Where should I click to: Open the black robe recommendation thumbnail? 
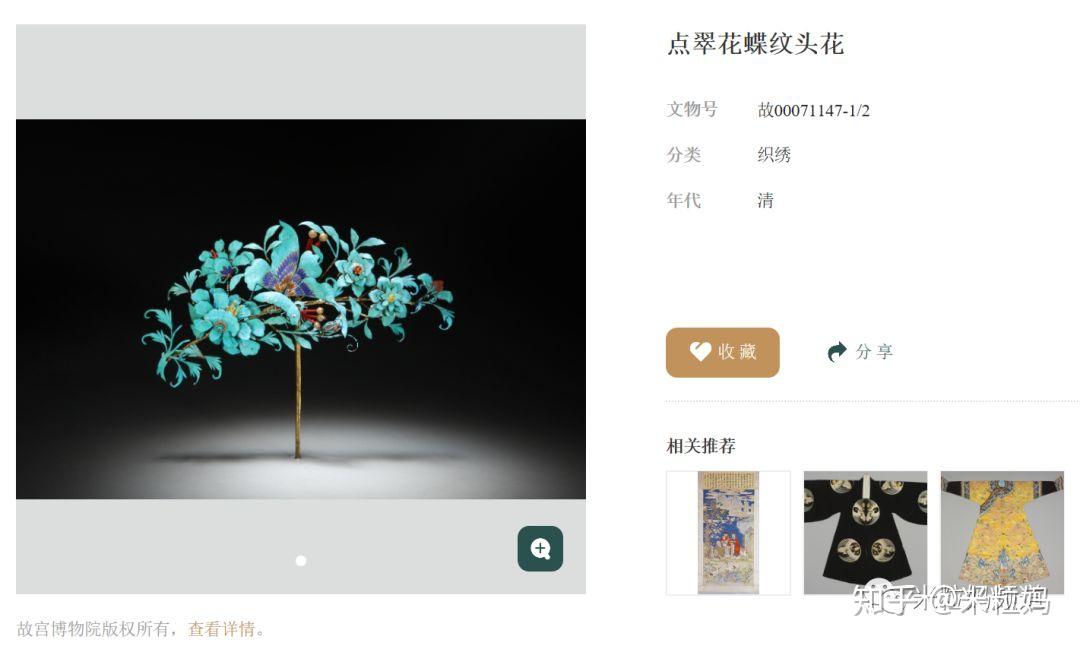click(865, 532)
